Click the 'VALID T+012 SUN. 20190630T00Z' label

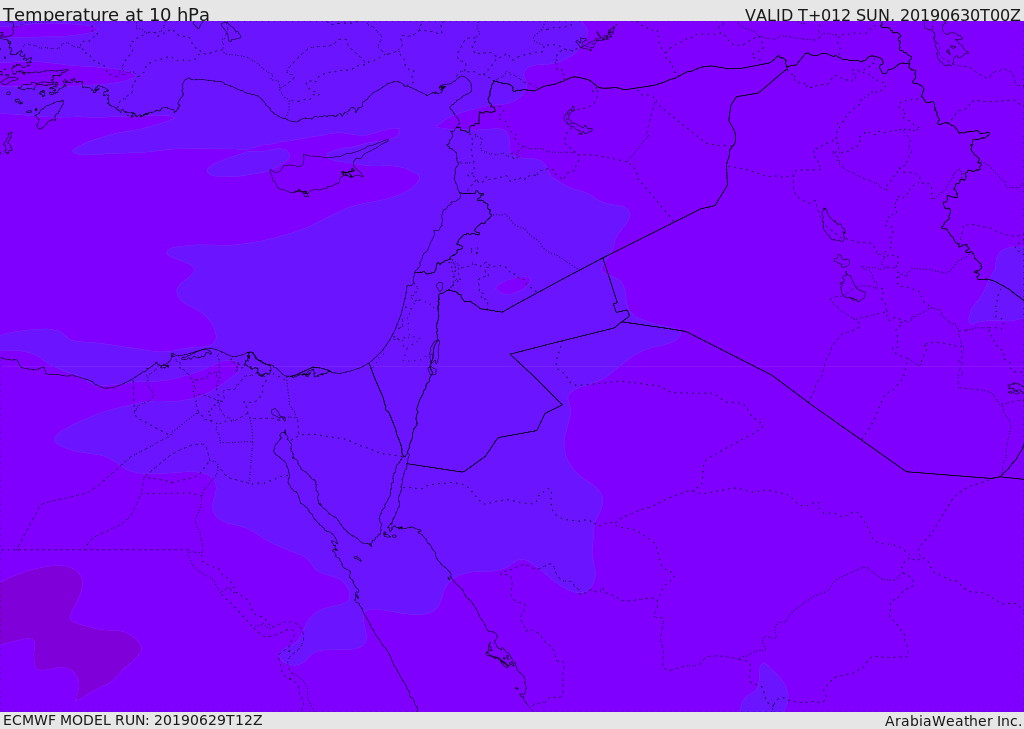pyautogui.click(x=882, y=14)
